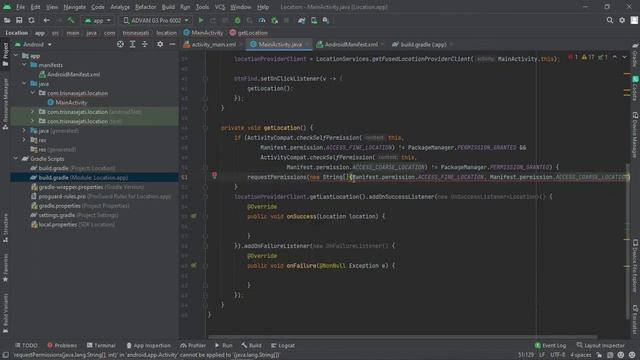
Task: Click the Sync/Reload from disk icon
Action: pos(31,20)
